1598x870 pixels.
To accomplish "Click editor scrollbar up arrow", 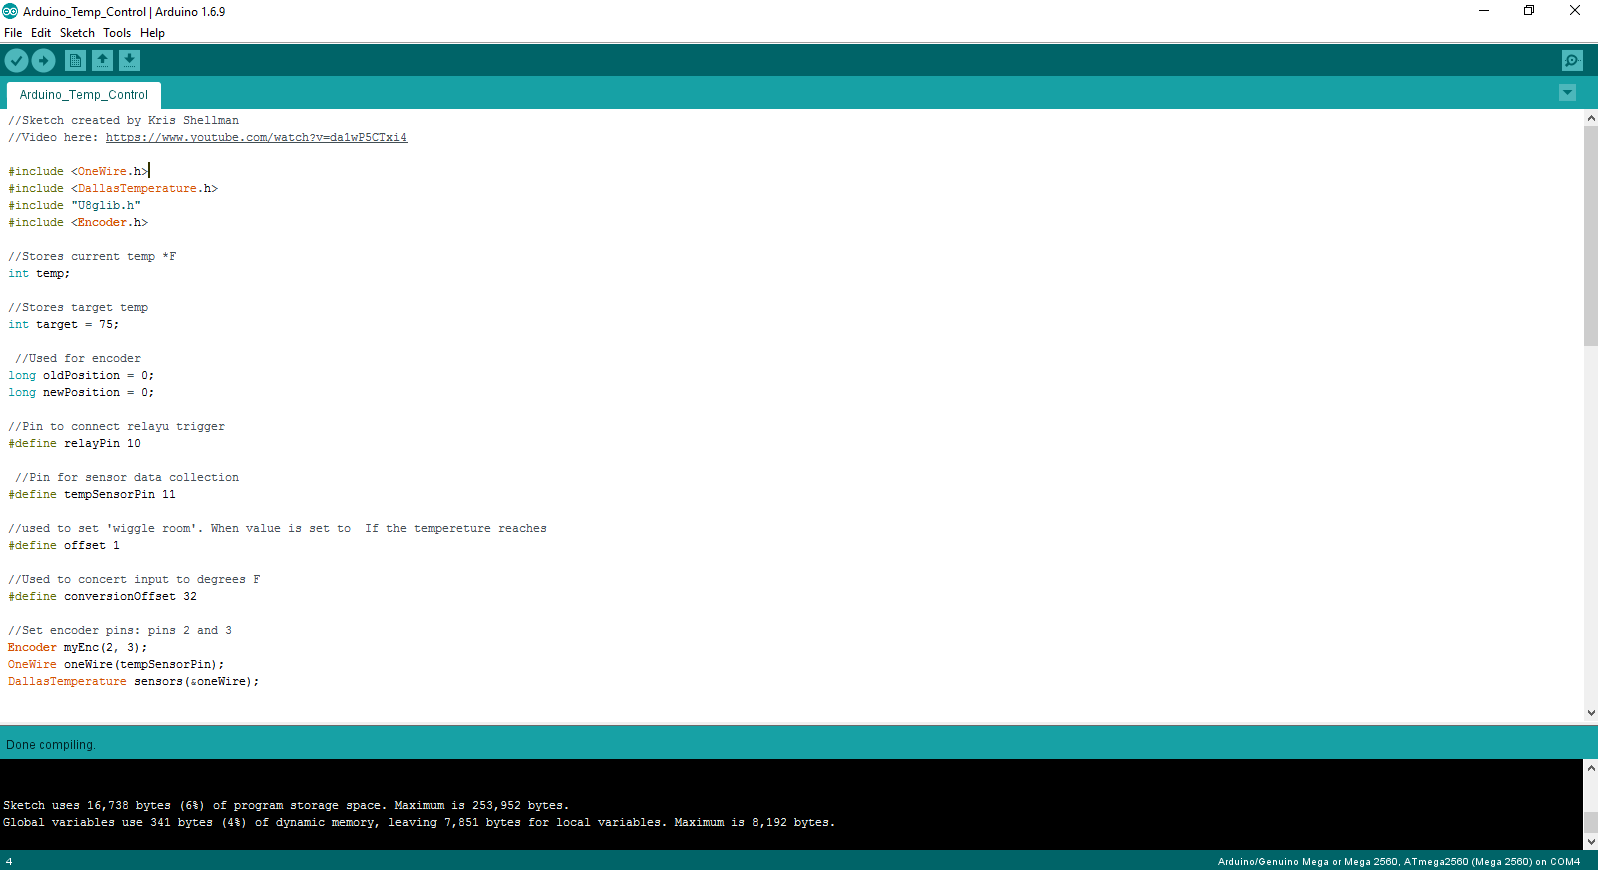I will click(1590, 118).
